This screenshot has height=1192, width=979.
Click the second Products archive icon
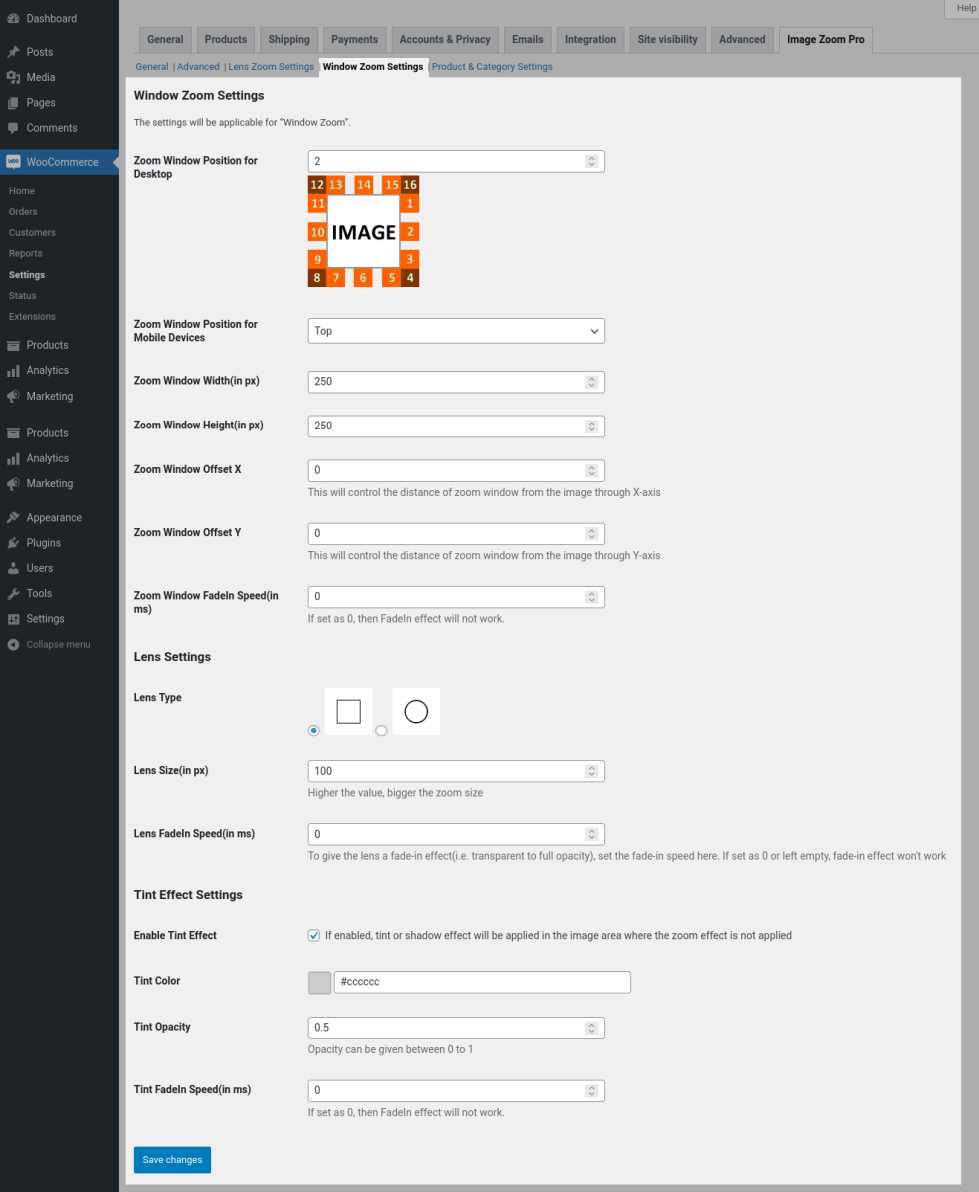[x=13, y=433]
